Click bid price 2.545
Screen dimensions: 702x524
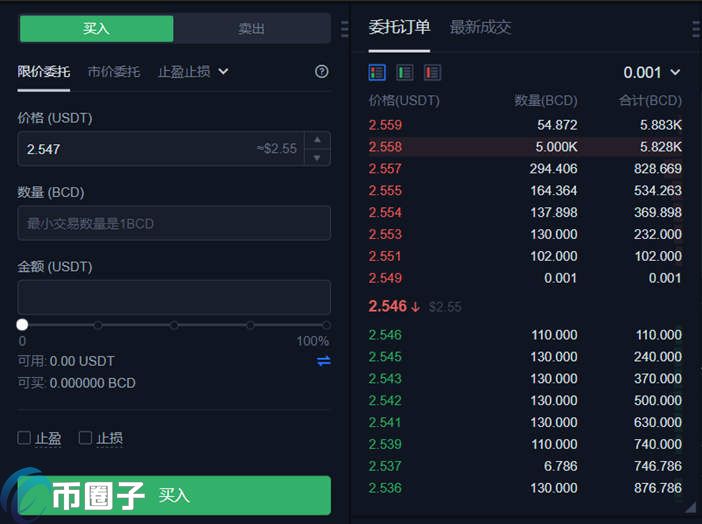pyautogui.click(x=385, y=357)
